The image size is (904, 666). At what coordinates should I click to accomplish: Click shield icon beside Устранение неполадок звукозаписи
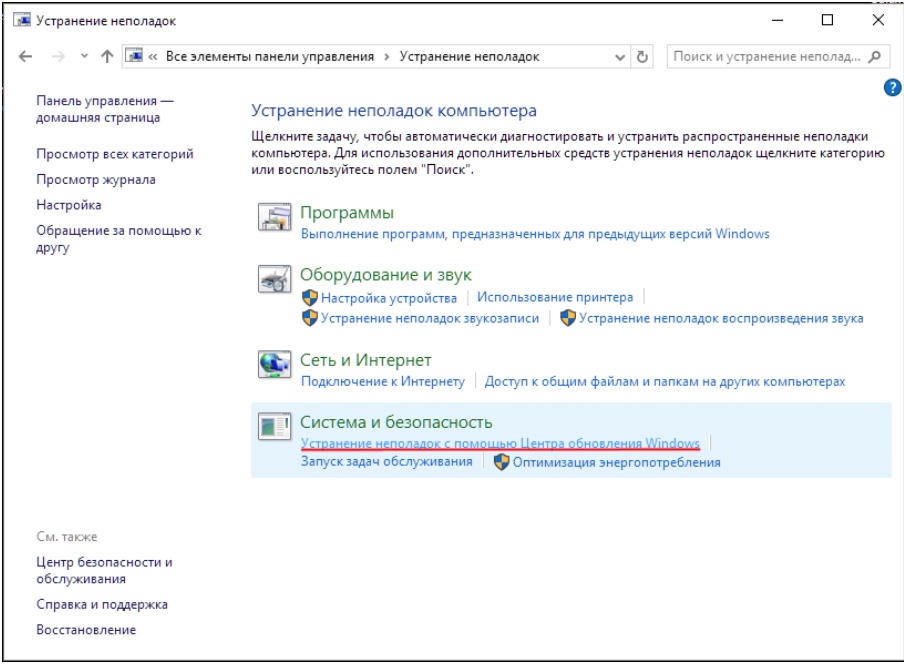[310, 318]
